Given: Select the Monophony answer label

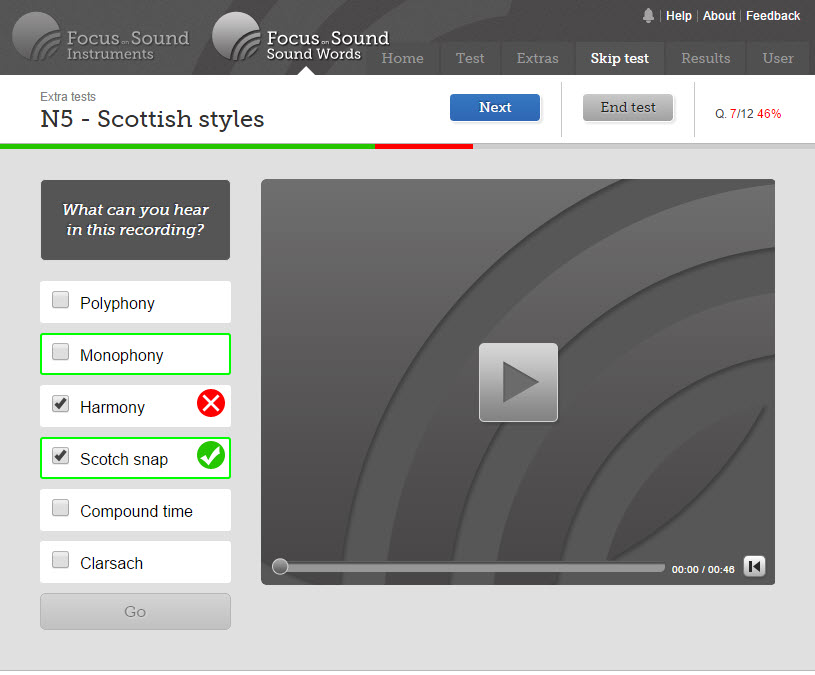Looking at the screenshot, I should click(122, 355).
